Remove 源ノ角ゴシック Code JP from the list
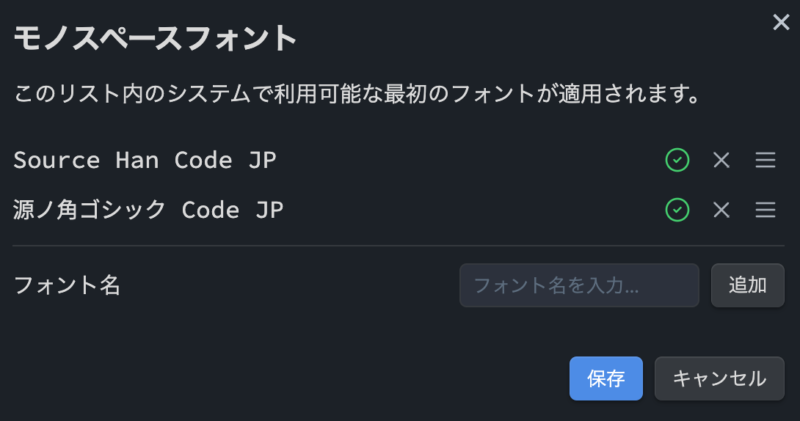Screen dimensions: 800x421 721,210
